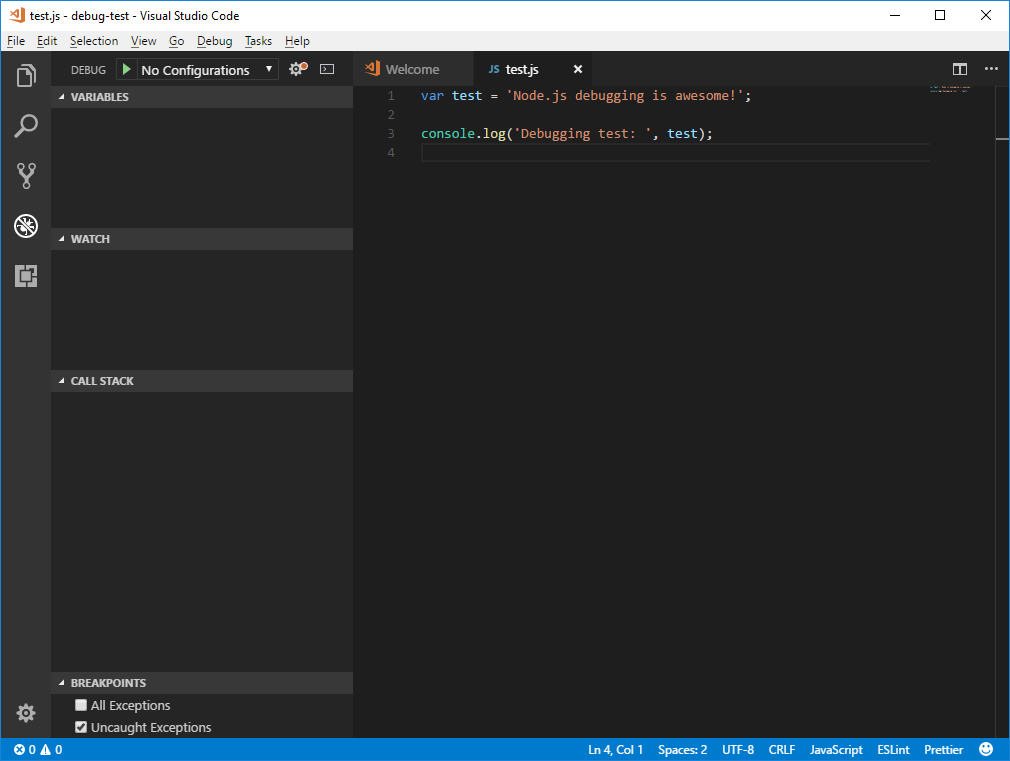Close the test.js editor tab
1010x761 pixels.
coord(577,69)
